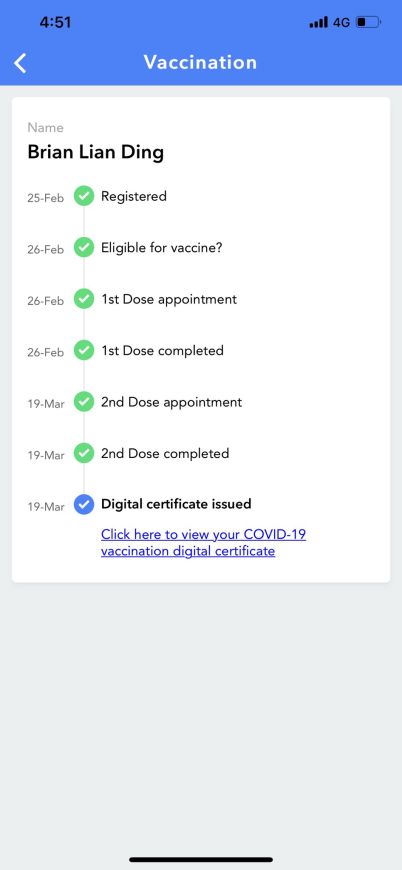Click checkmark next to Eligible for vaccine

pyautogui.click(x=84, y=248)
